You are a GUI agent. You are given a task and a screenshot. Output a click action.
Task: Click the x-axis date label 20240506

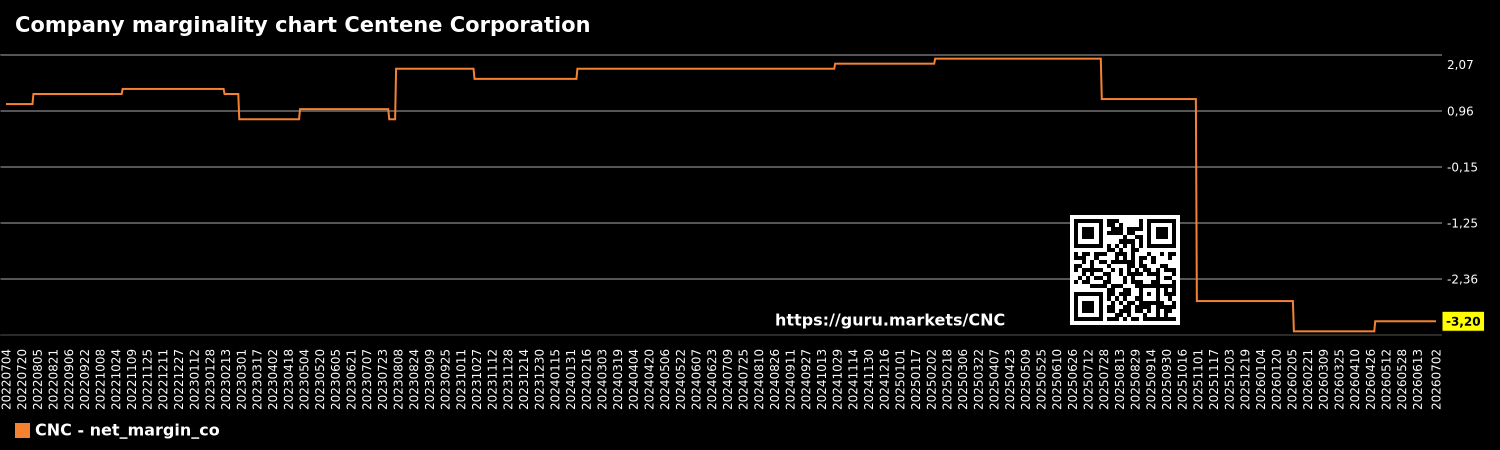665,379
